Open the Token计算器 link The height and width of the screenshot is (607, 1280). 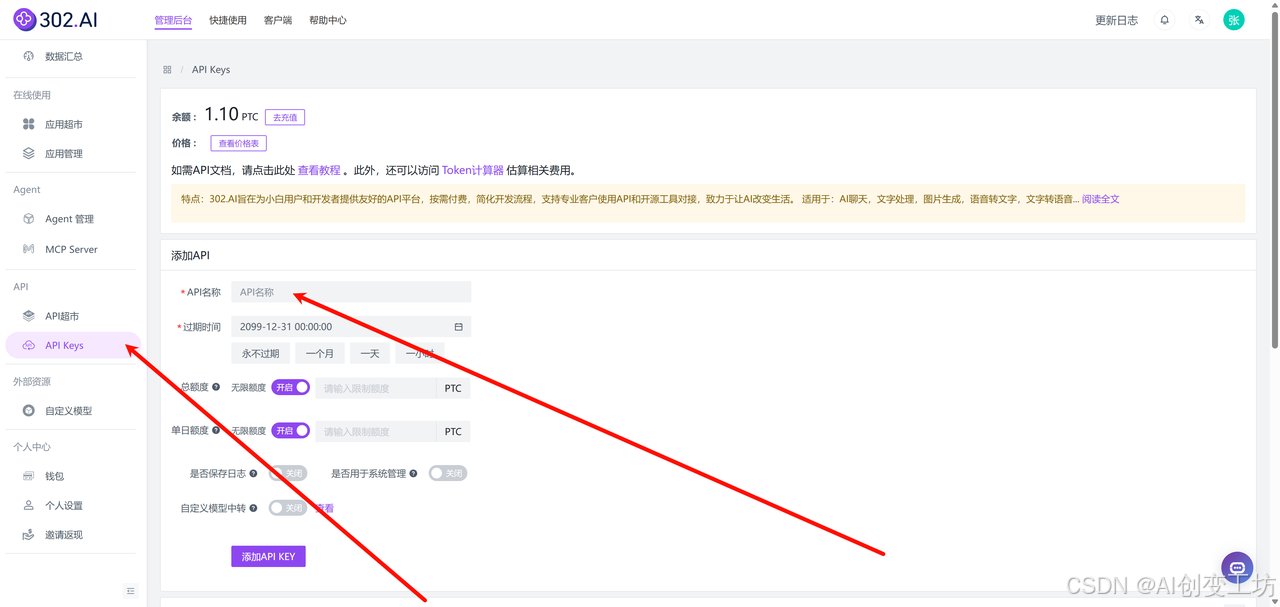[473, 170]
